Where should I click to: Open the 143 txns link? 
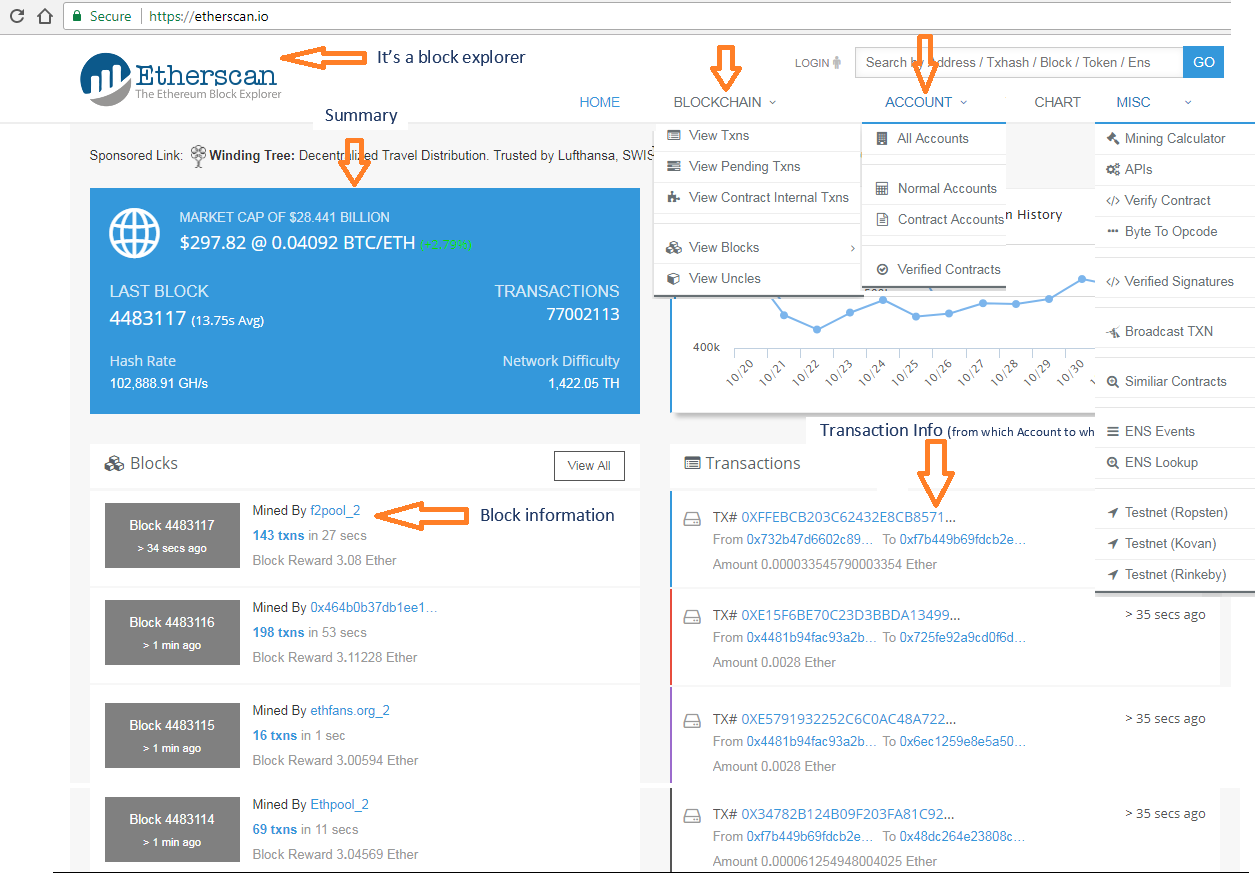click(x=278, y=536)
